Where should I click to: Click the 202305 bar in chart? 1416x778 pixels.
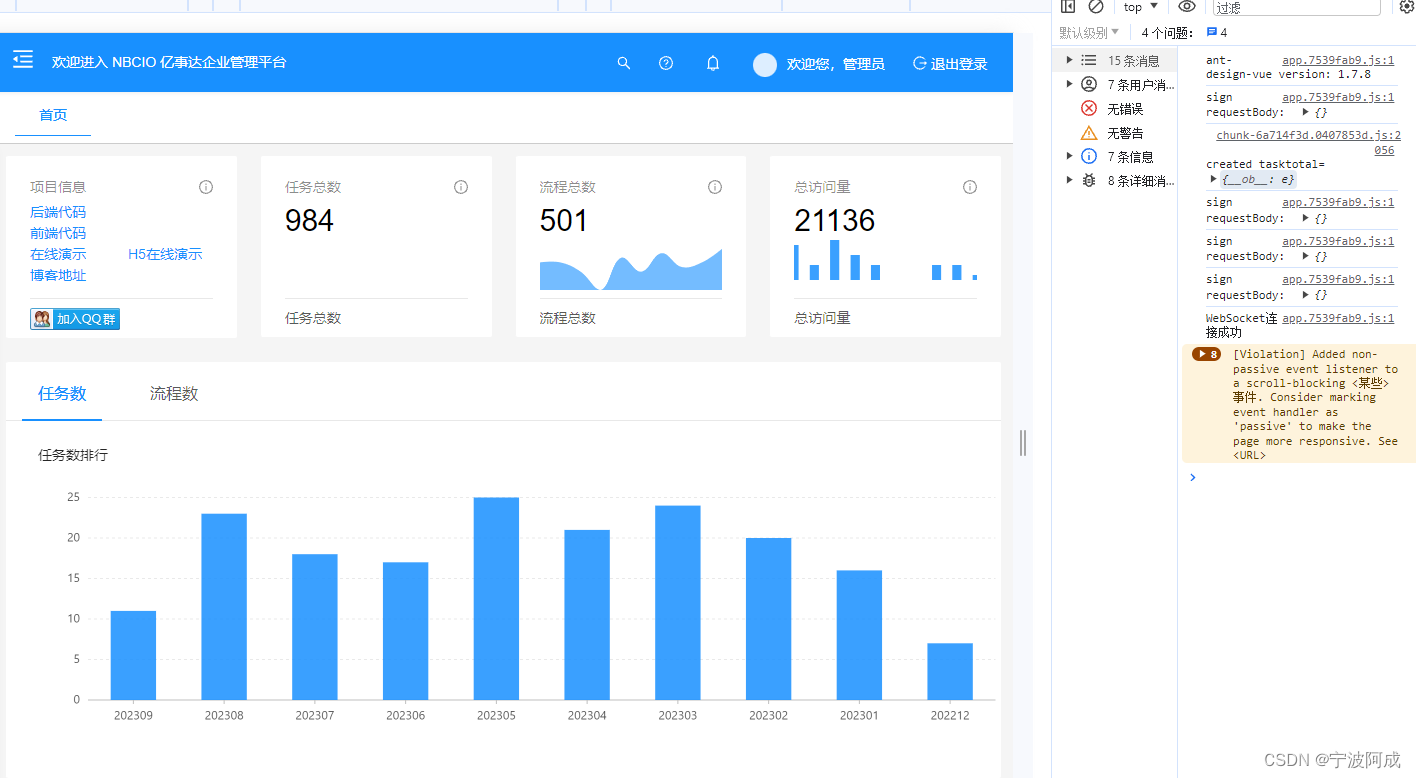click(x=496, y=599)
